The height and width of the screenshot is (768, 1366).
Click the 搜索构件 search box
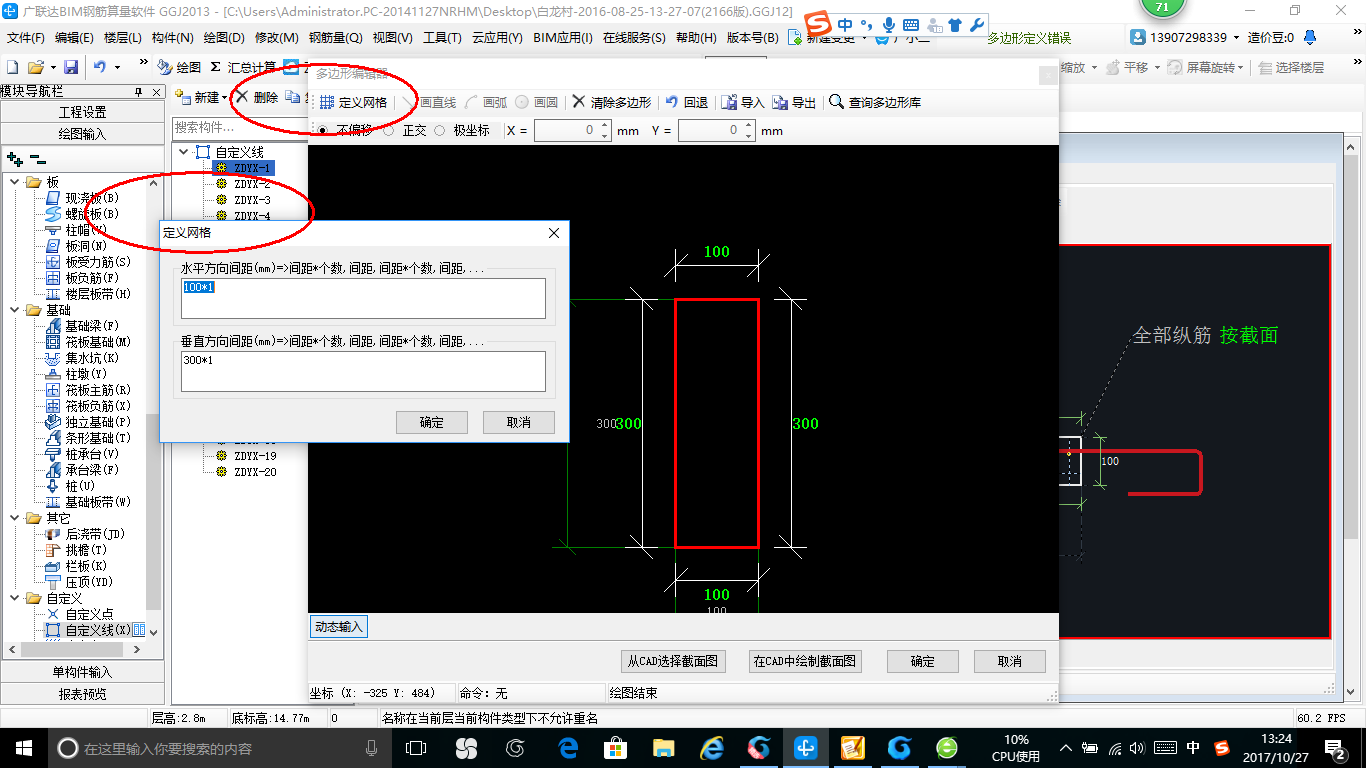(x=238, y=127)
